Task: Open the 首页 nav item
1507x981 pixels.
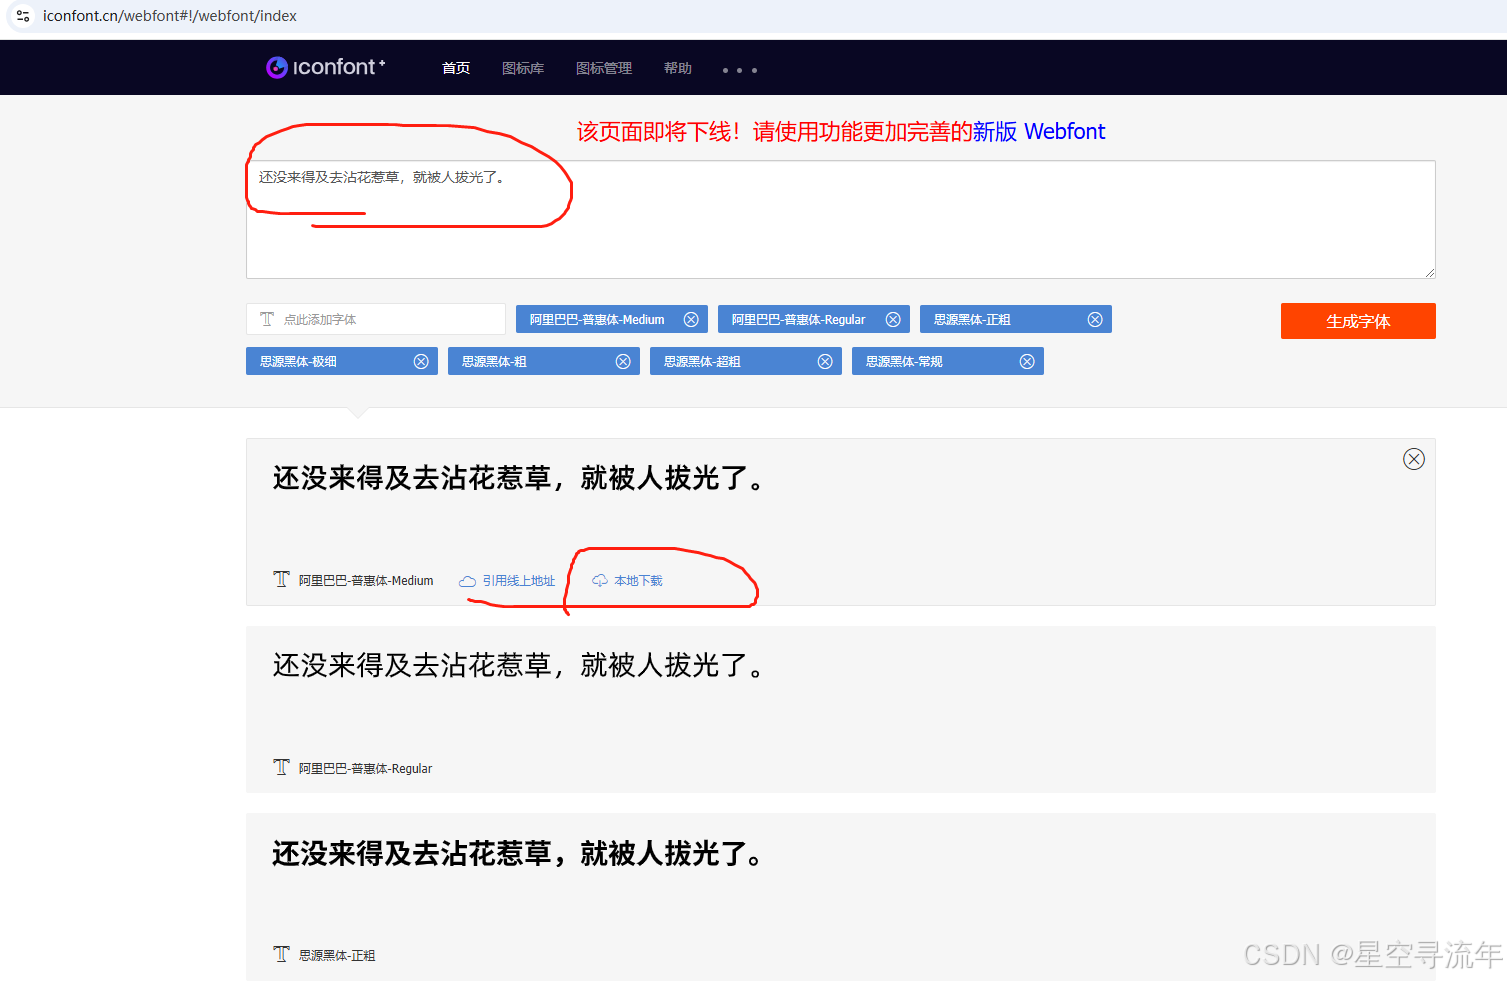Action: 456,68
